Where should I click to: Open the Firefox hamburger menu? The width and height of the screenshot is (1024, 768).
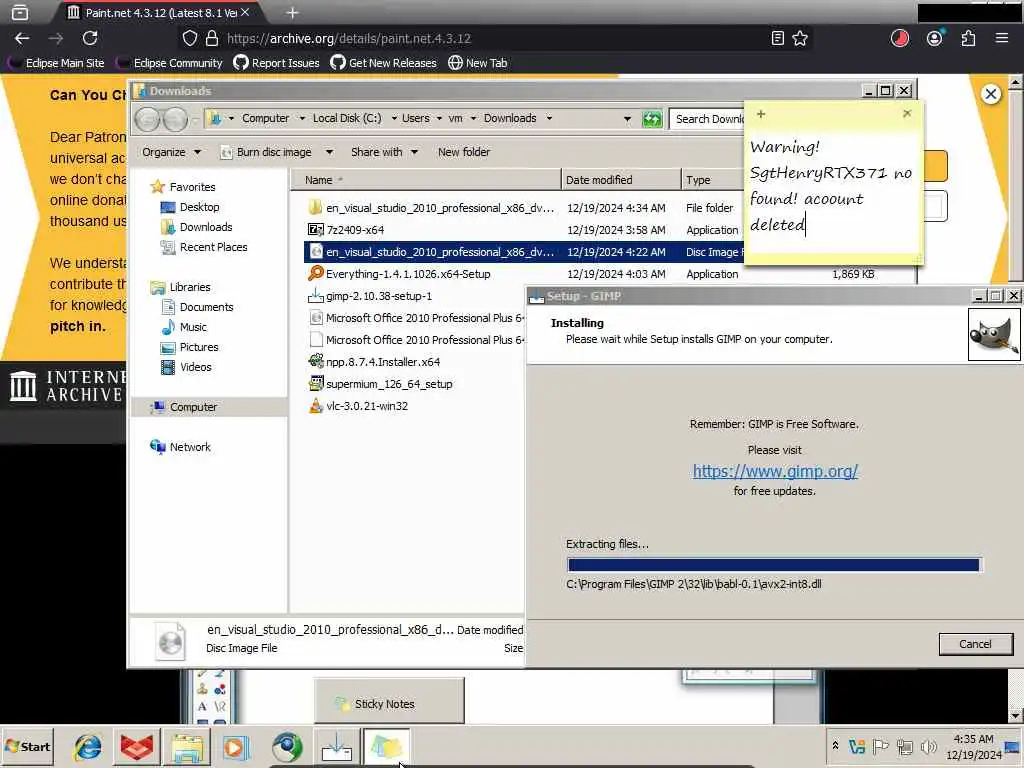pyautogui.click(x=1002, y=39)
